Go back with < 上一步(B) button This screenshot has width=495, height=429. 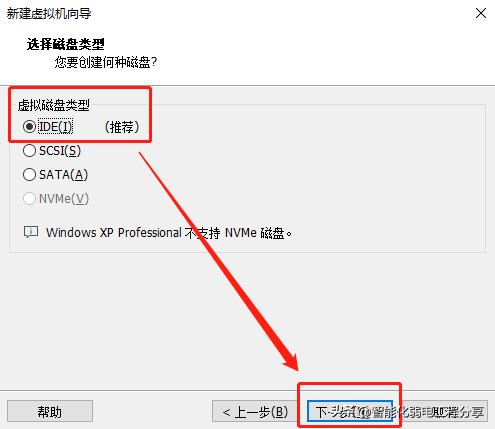(255, 411)
